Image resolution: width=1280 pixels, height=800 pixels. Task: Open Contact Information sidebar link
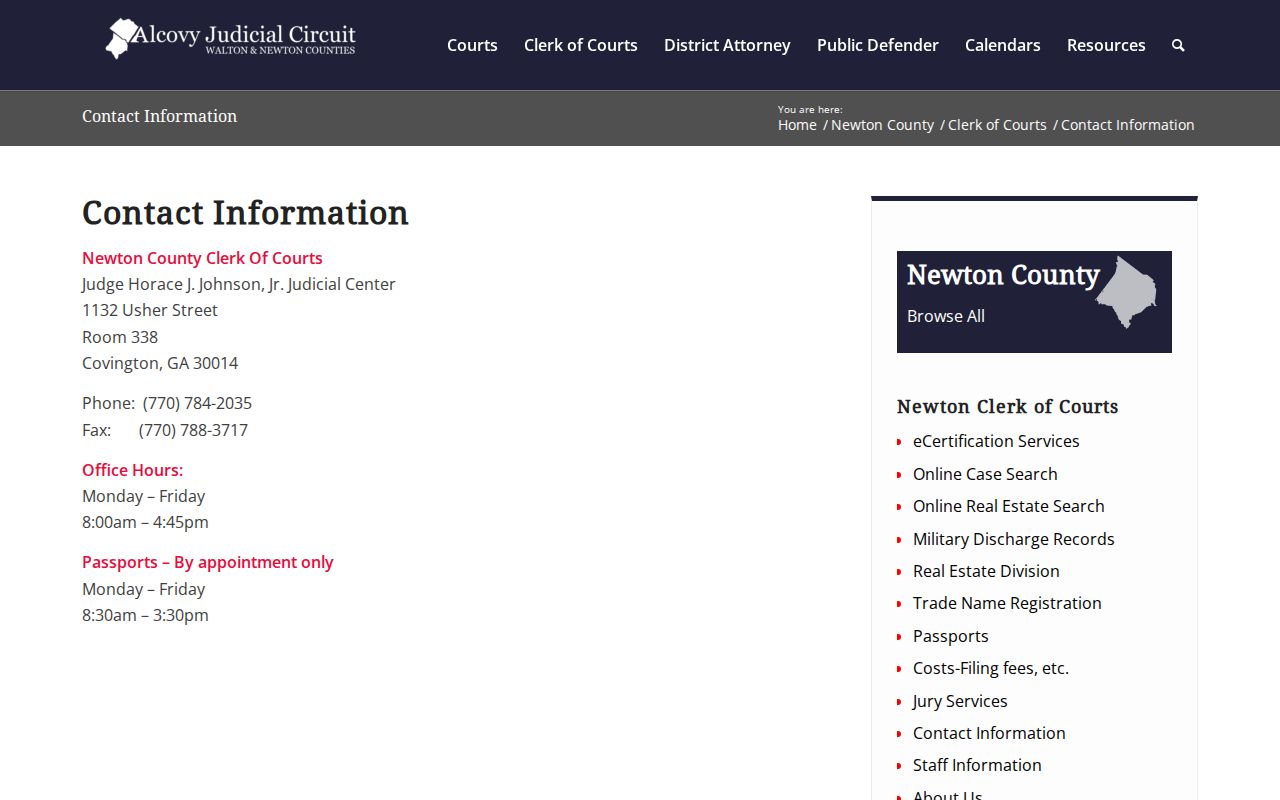click(x=989, y=733)
